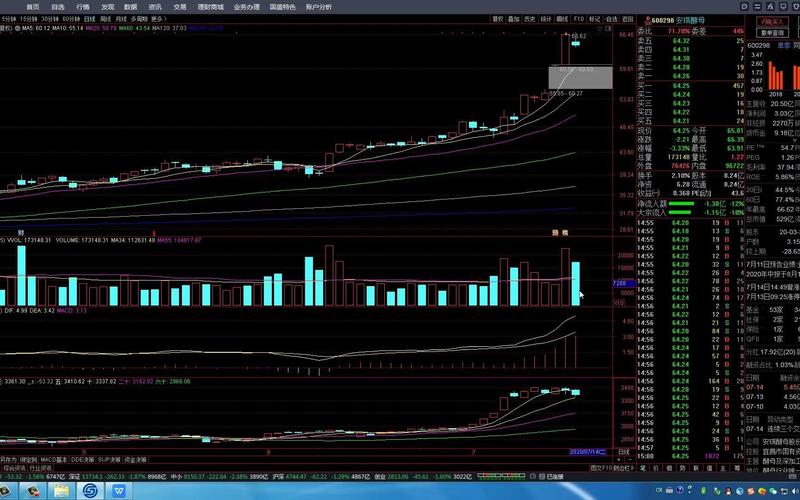This screenshot has width=800, height=500.
Task: Open the 理财商城 menu
Action: tap(211, 7)
